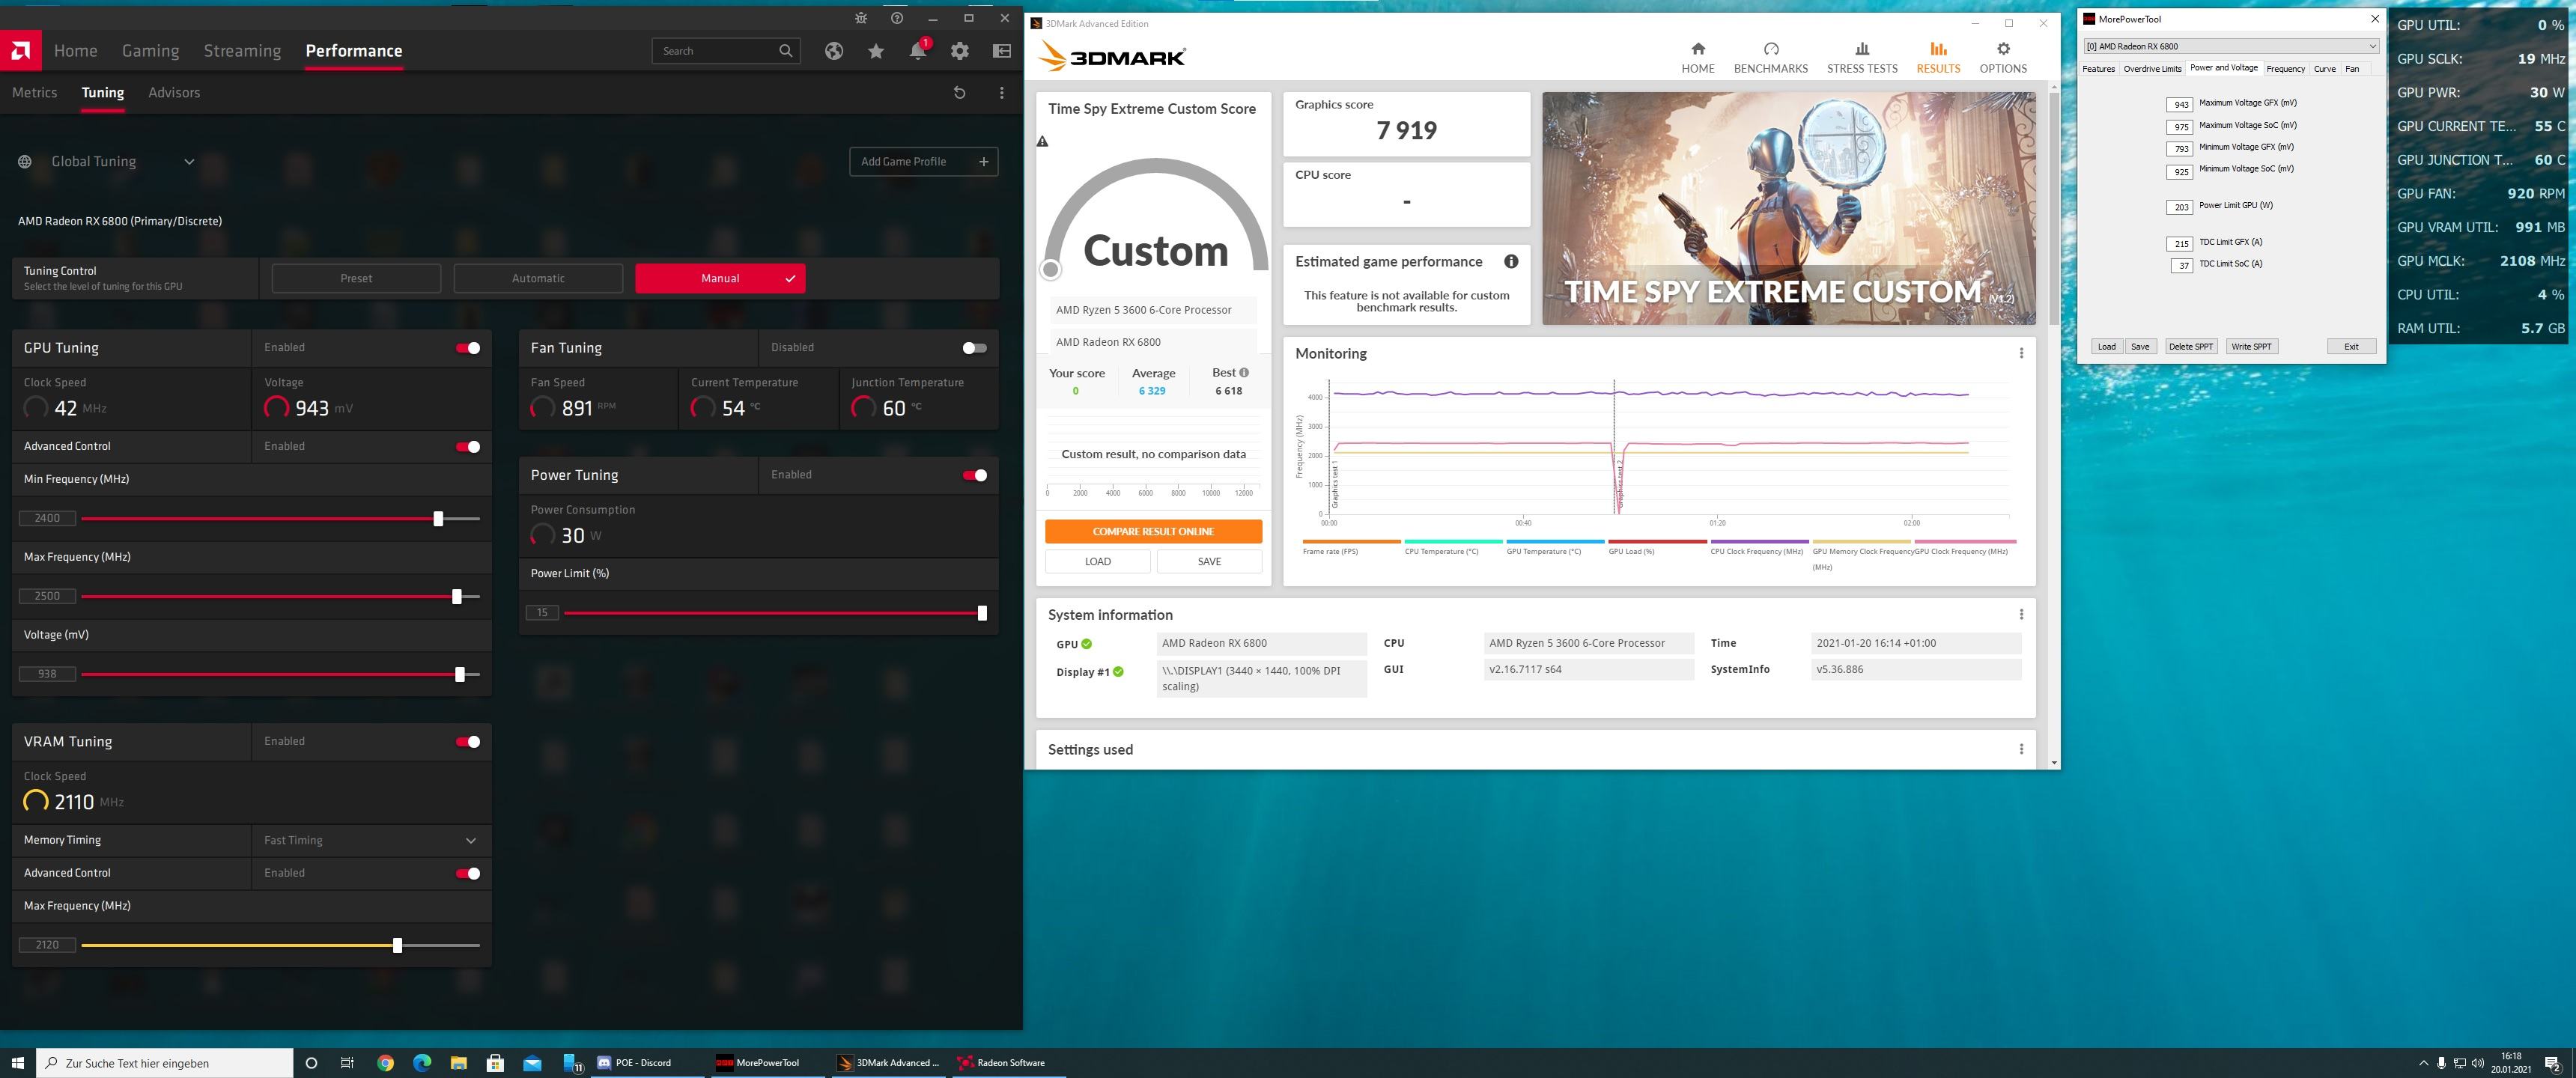Viewport: 2576px width, 1078px height.
Task: Switch to the Radeon Home tab
Action: [76, 51]
